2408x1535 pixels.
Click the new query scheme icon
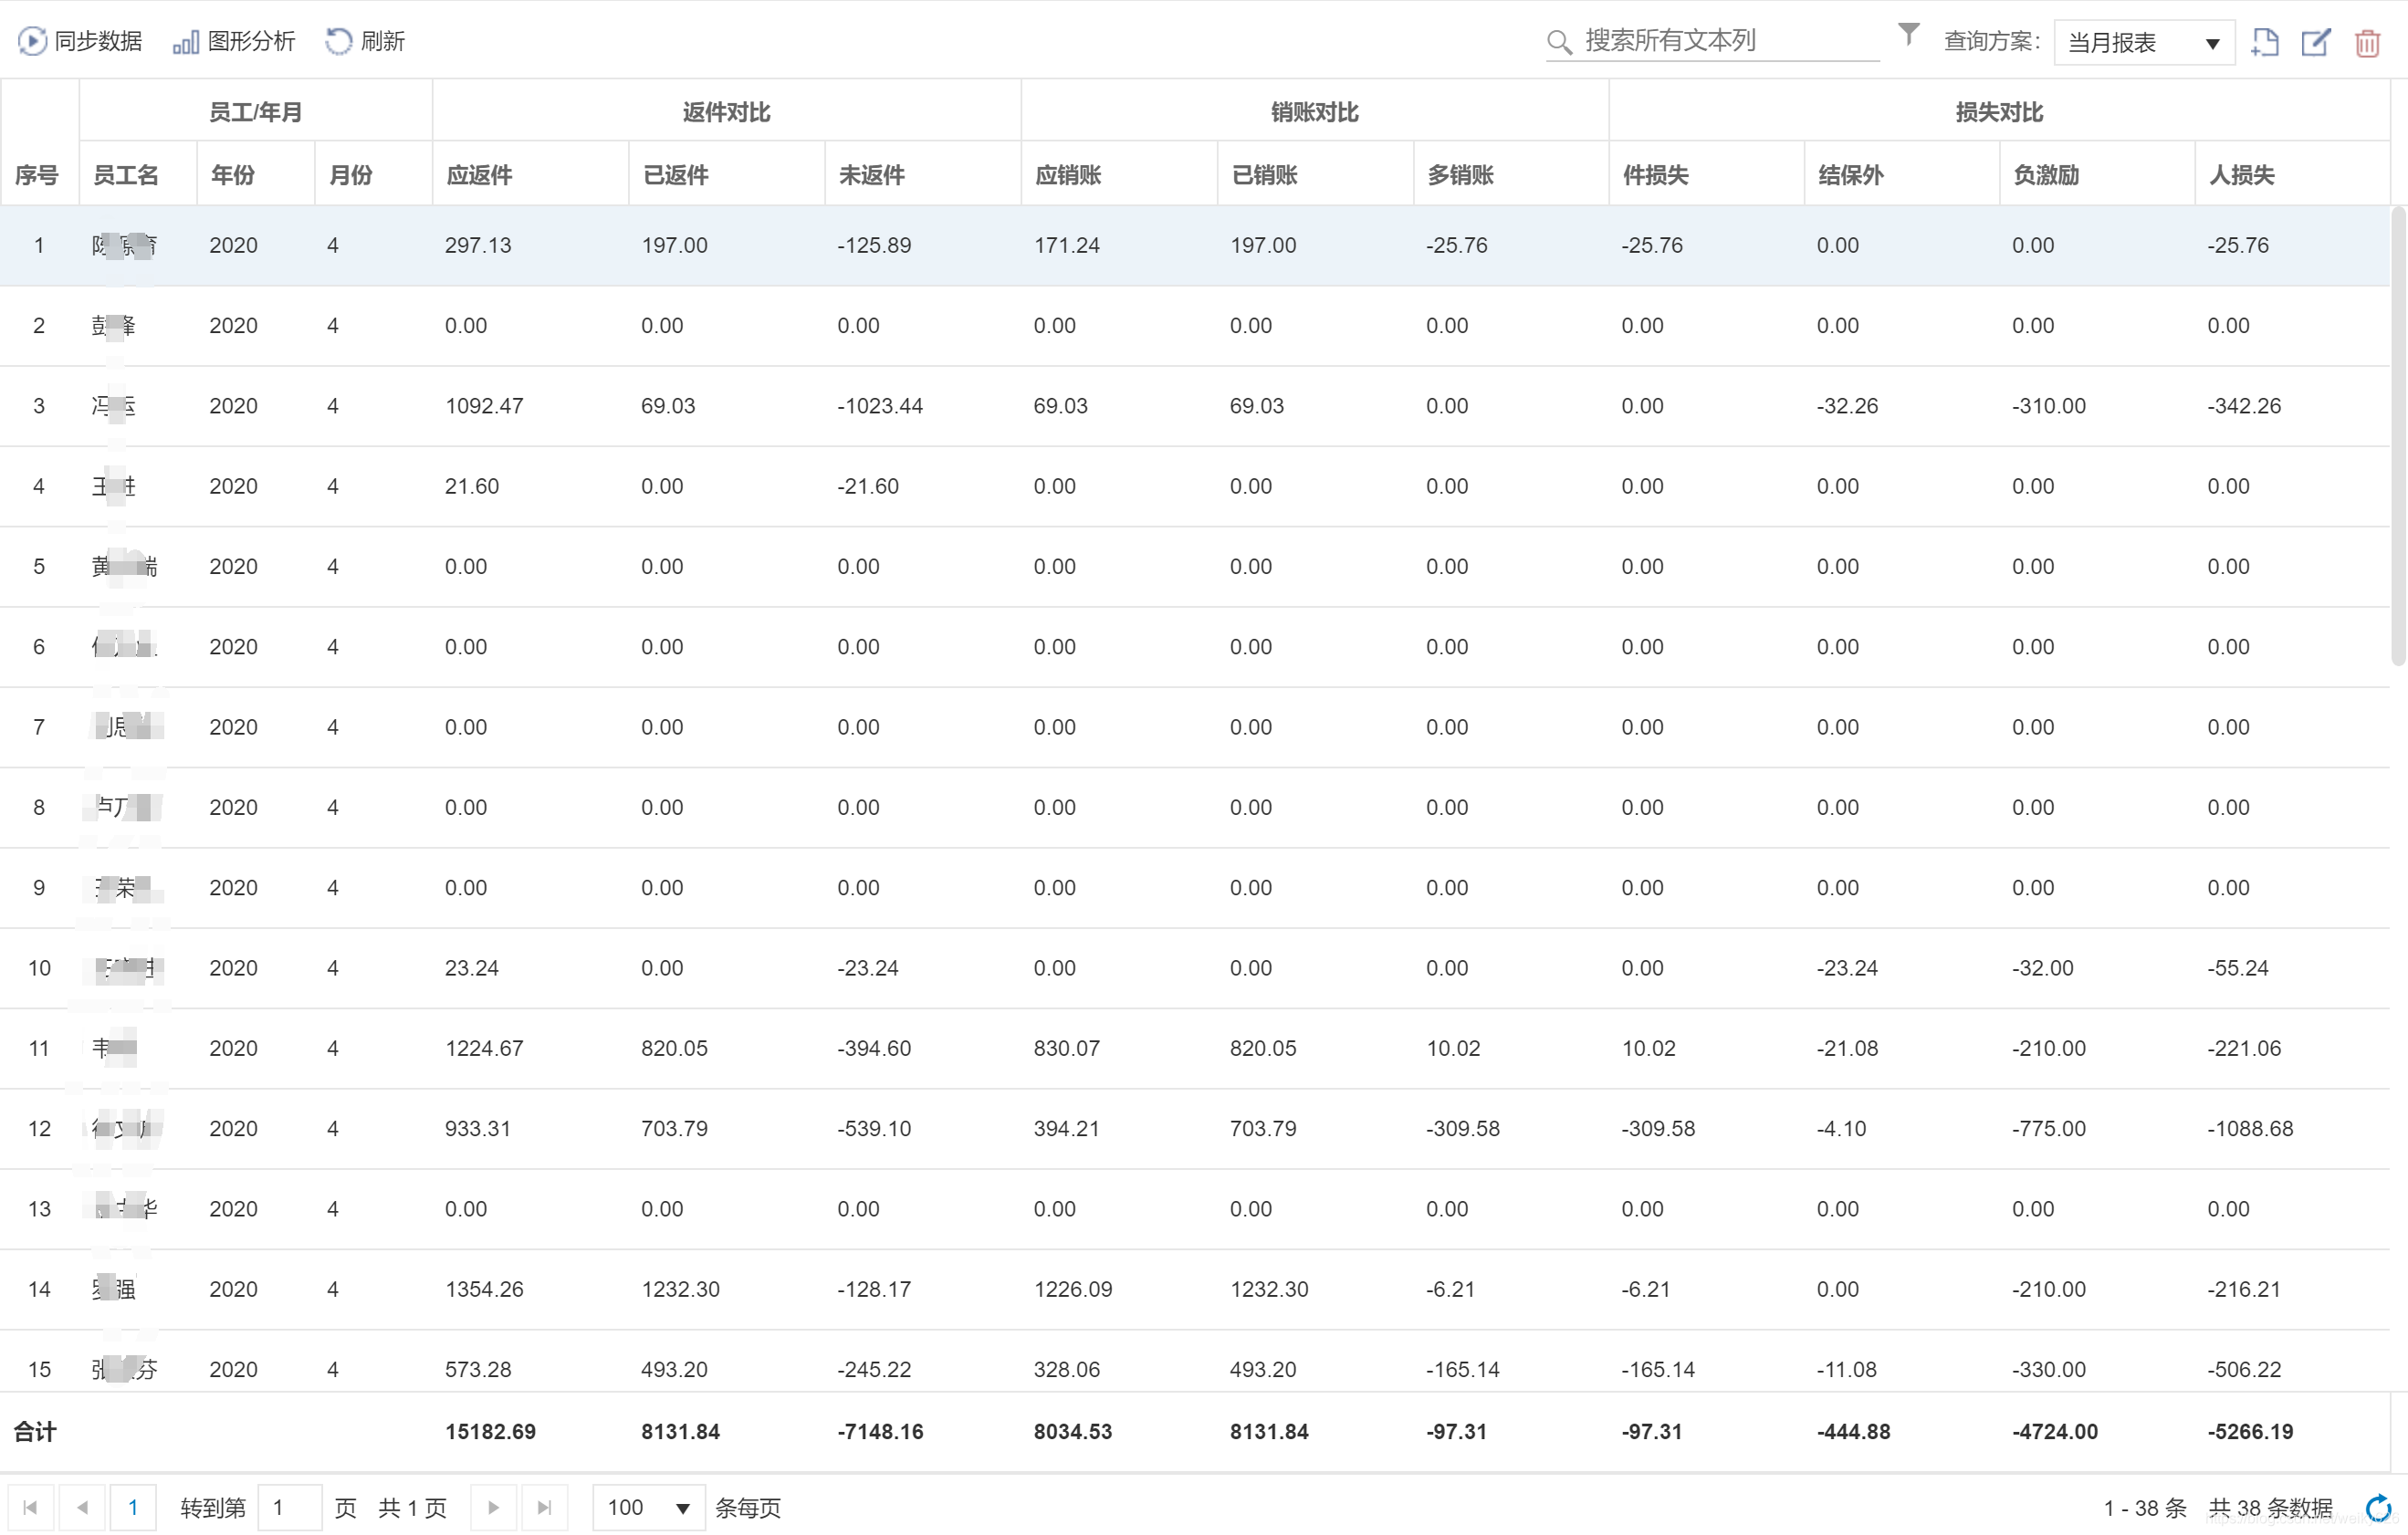coord(2264,42)
